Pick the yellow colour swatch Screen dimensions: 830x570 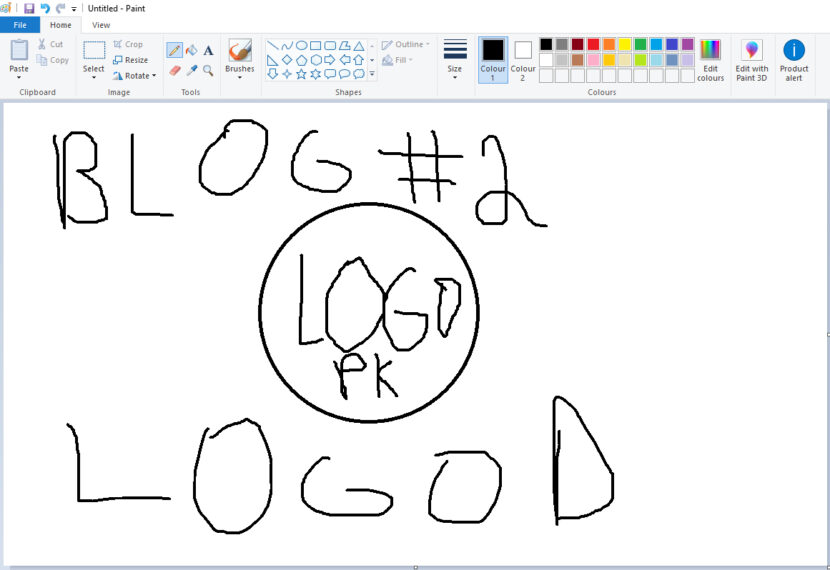coord(625,44)
